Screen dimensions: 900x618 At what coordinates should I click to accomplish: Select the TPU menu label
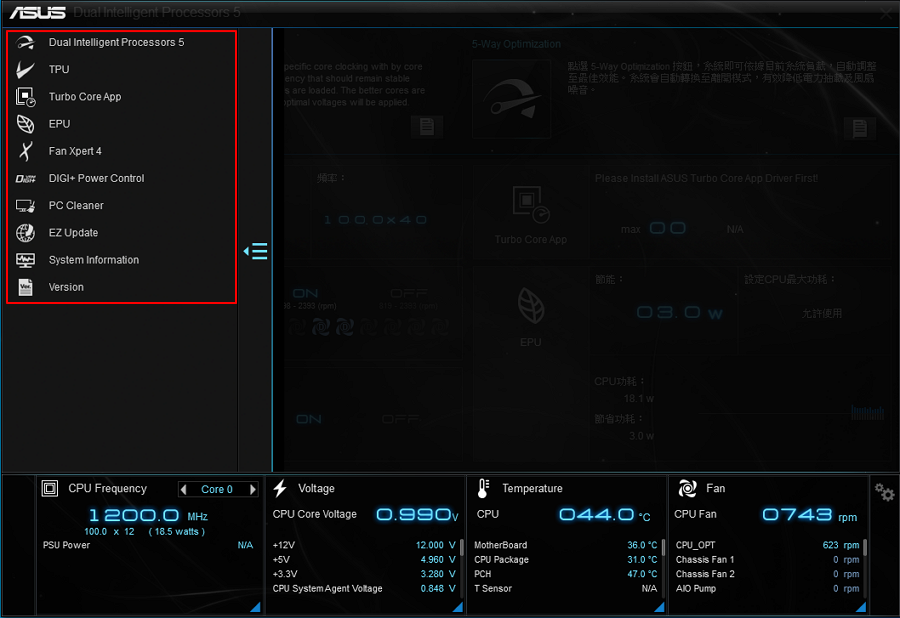(59, 69)
